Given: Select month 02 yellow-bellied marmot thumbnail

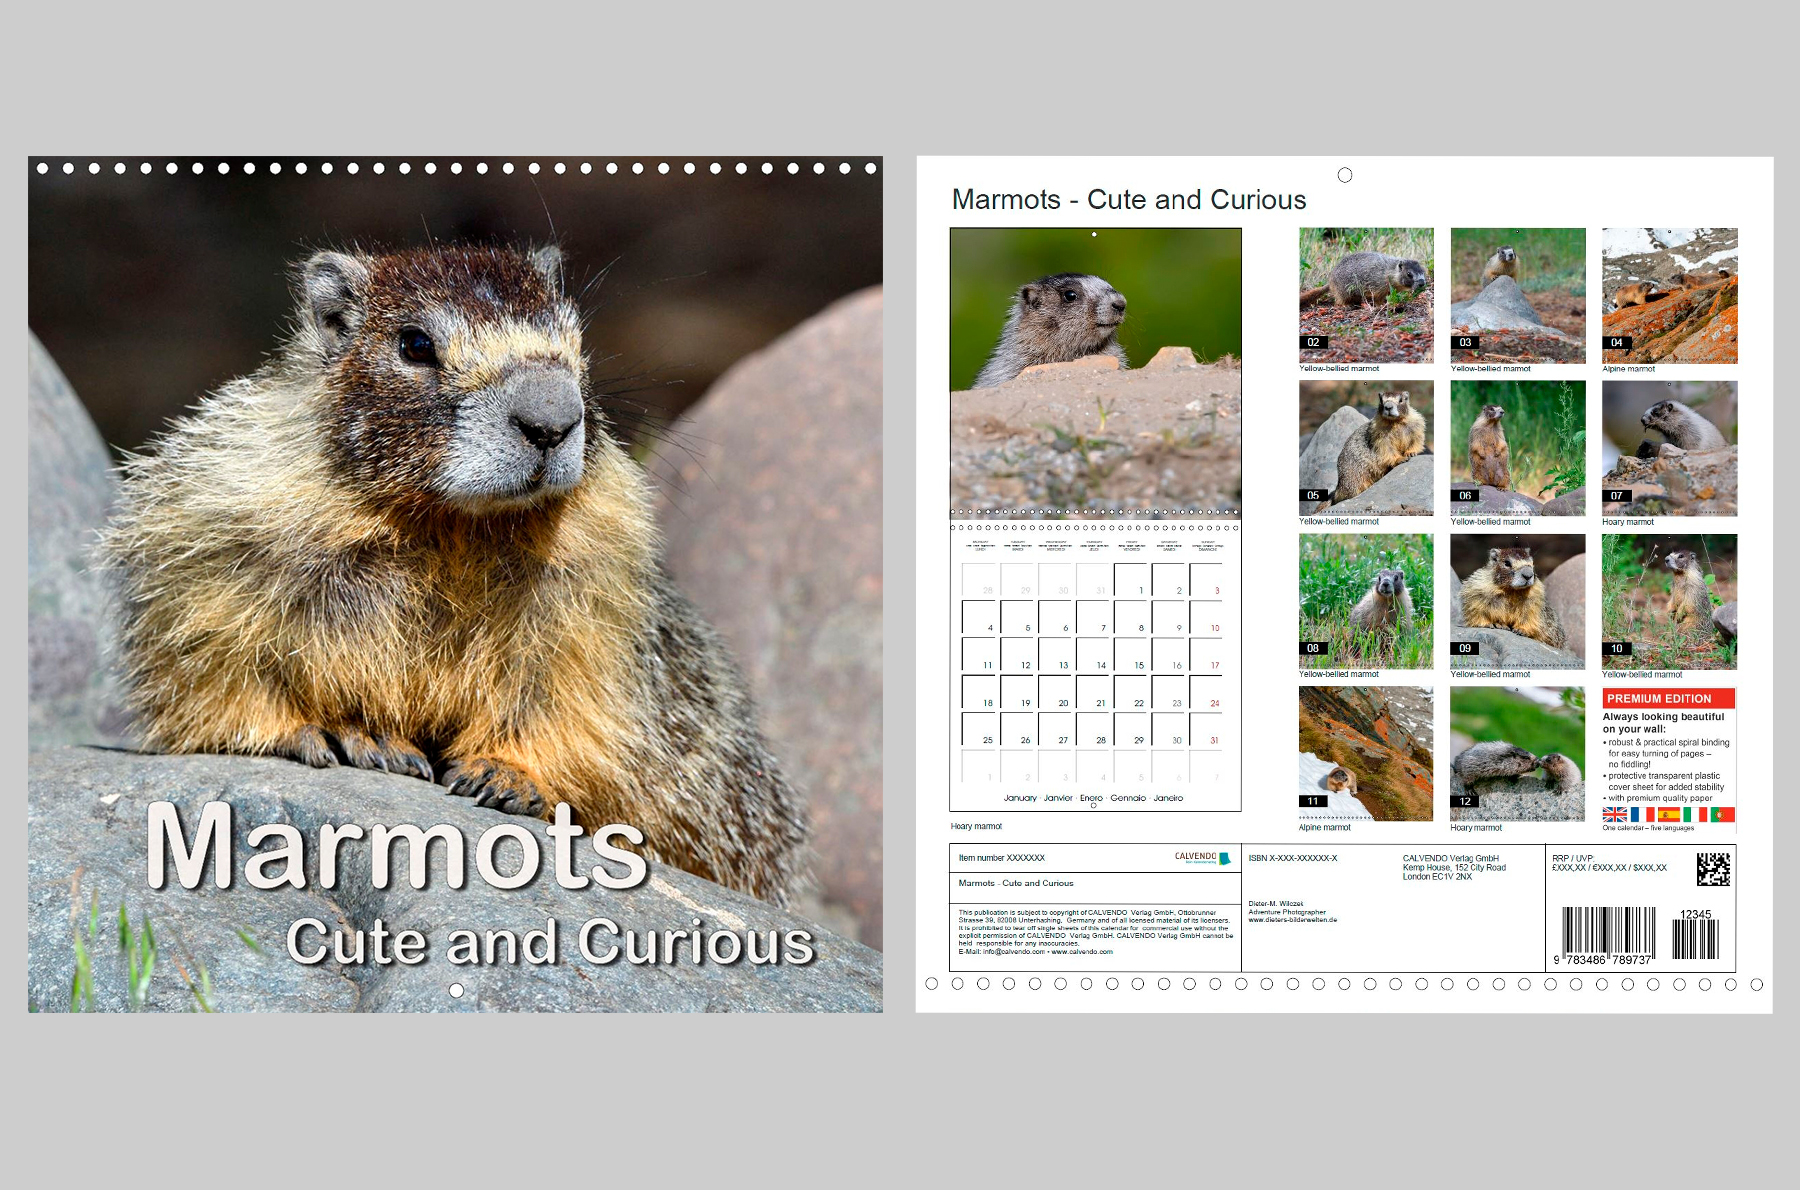Looking at the screenshot, I should point(1366,295).
